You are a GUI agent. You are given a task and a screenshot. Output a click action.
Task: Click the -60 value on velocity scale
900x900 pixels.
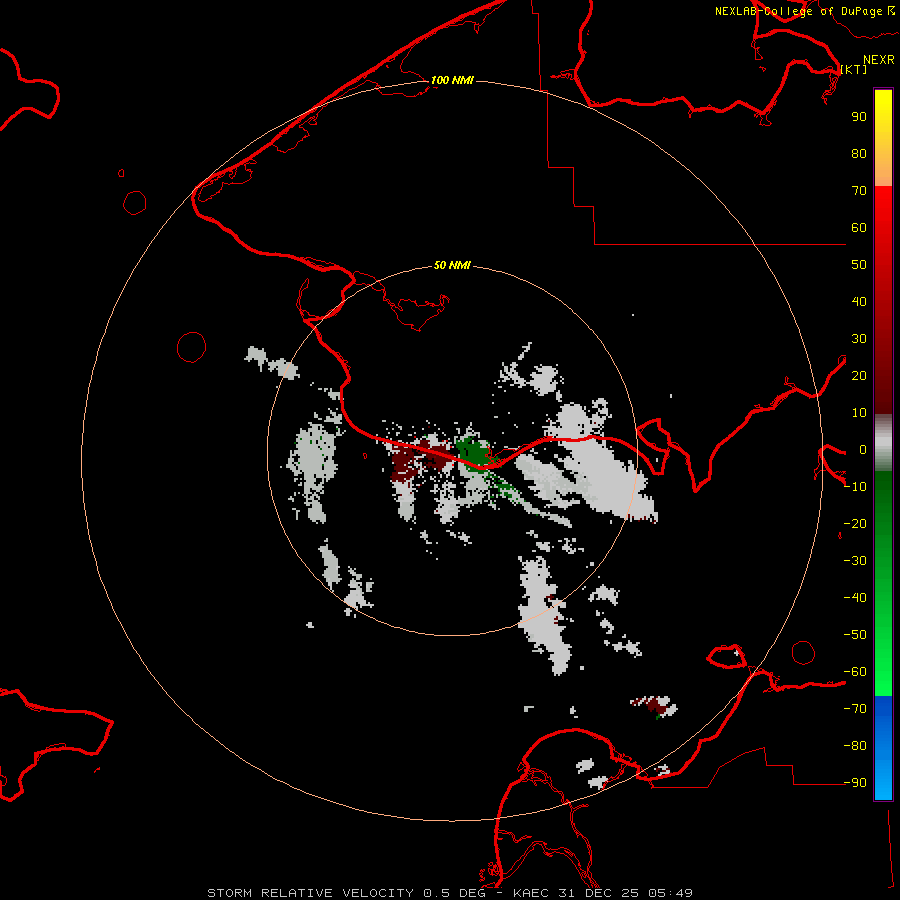point(855,672)
